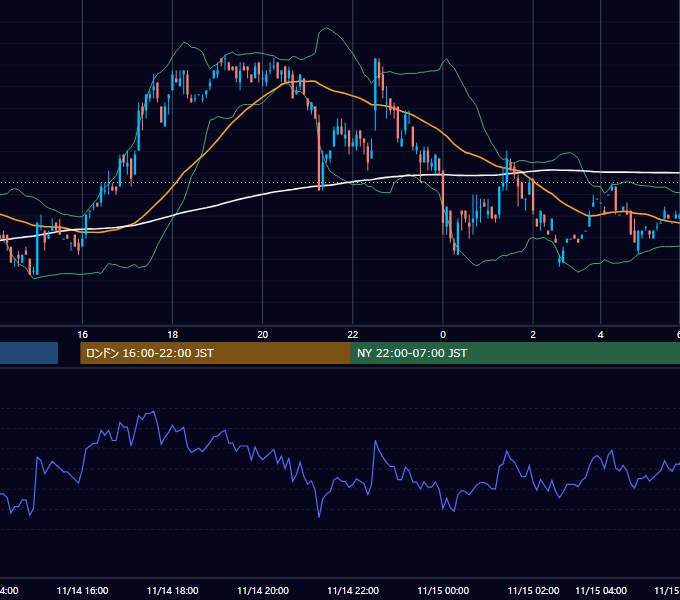Click the '4' hour label on price chart axis
The height and width of the screenshot is (600, 680).
click(601, 335)
